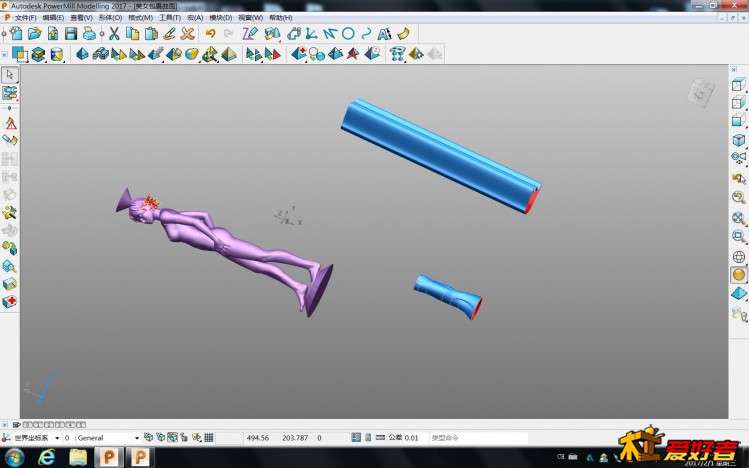Click the zoom magnifier icon in right toolbar

pos(738,236)
